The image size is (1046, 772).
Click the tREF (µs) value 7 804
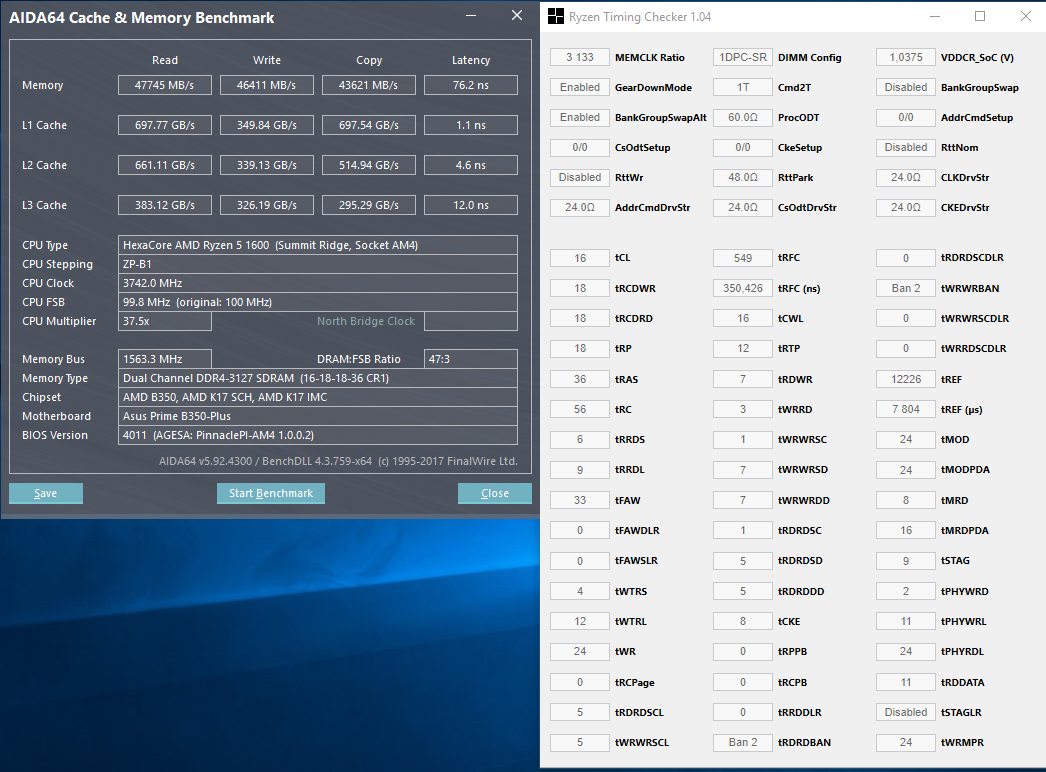point(906,409)
